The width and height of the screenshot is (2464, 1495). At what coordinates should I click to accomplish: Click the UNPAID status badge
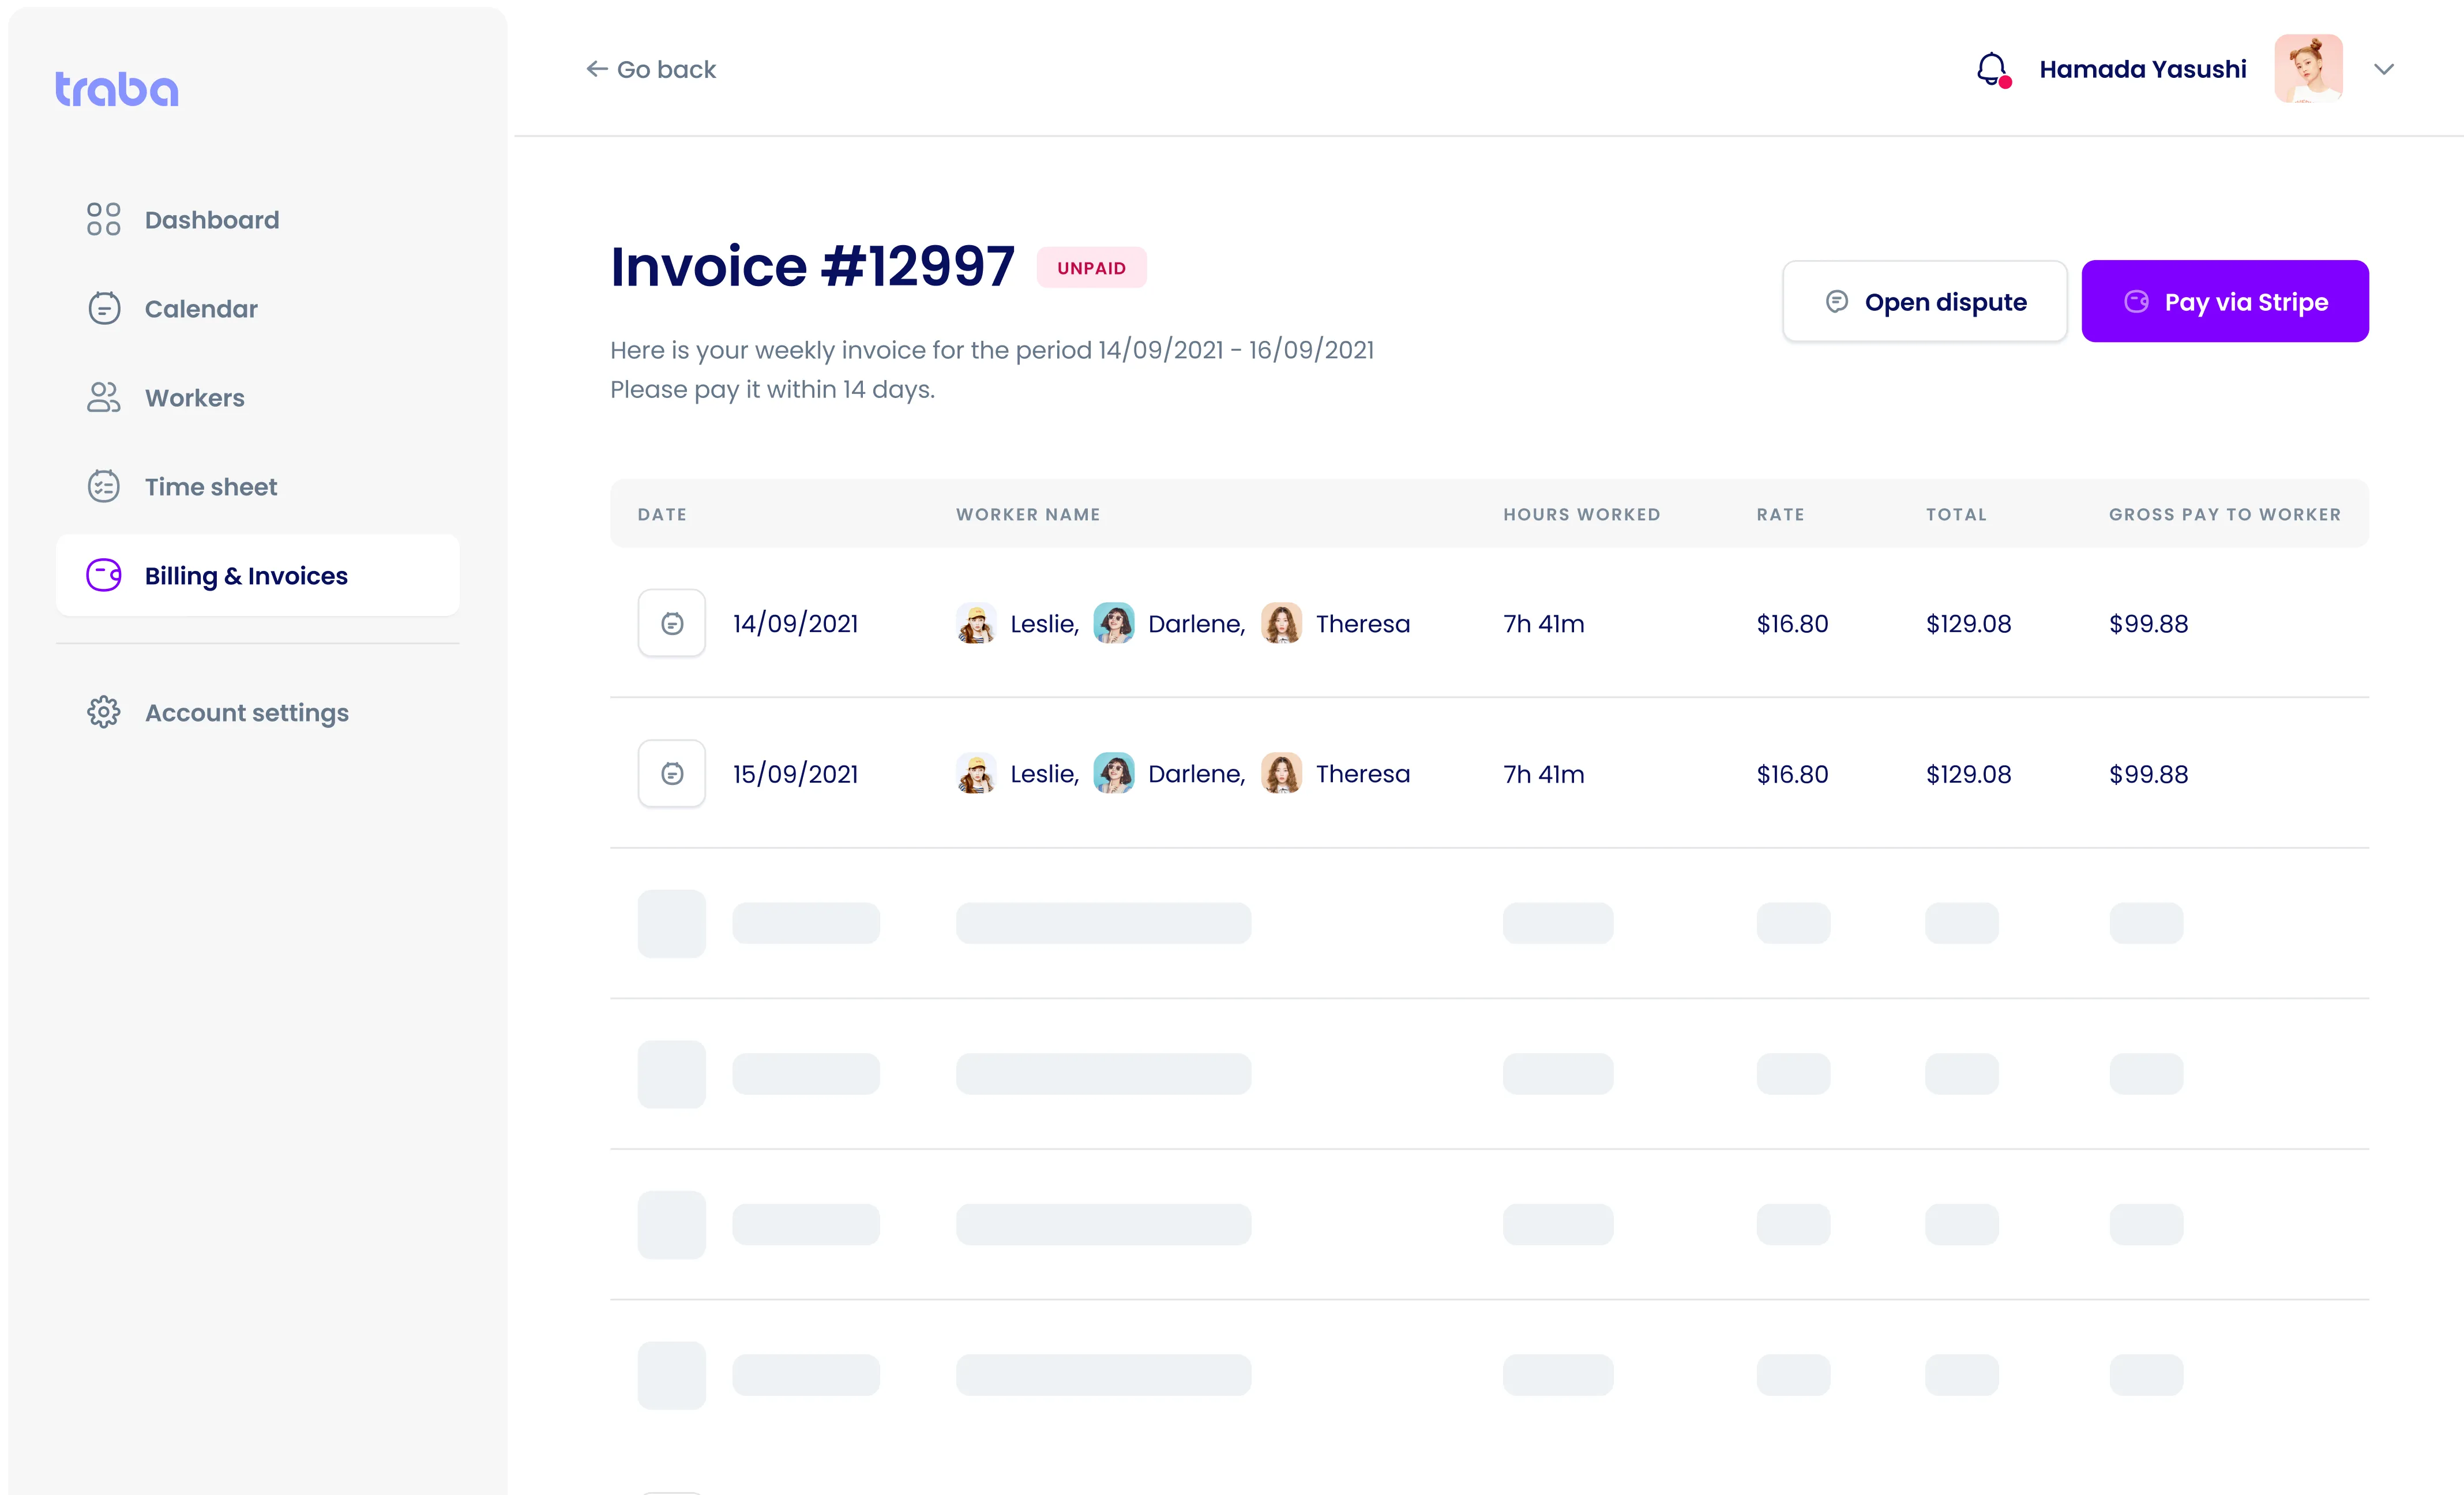tap(1091, 267)
